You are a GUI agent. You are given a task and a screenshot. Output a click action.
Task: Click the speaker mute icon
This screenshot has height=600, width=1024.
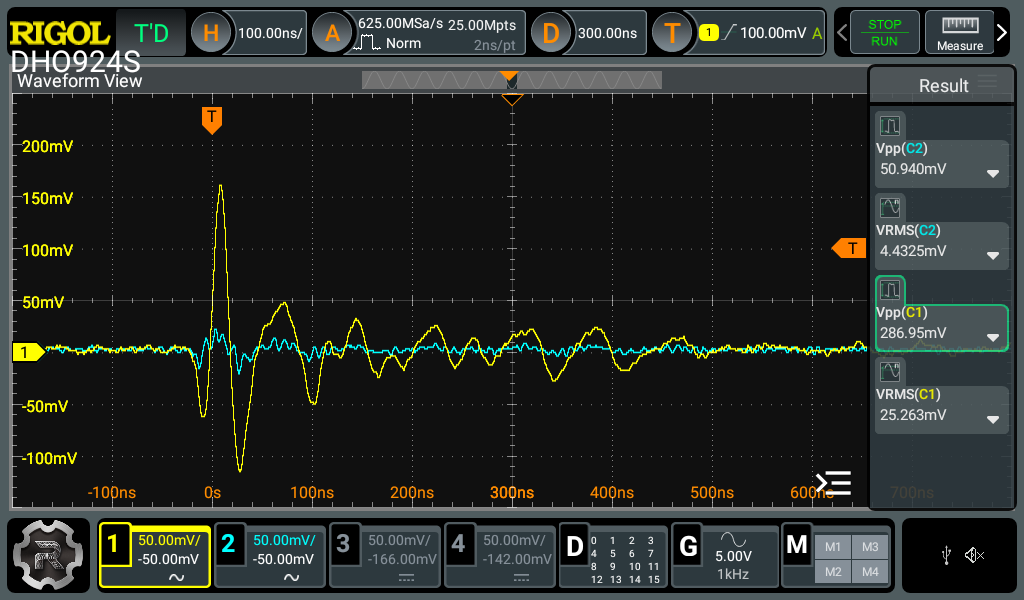[975, 555]
